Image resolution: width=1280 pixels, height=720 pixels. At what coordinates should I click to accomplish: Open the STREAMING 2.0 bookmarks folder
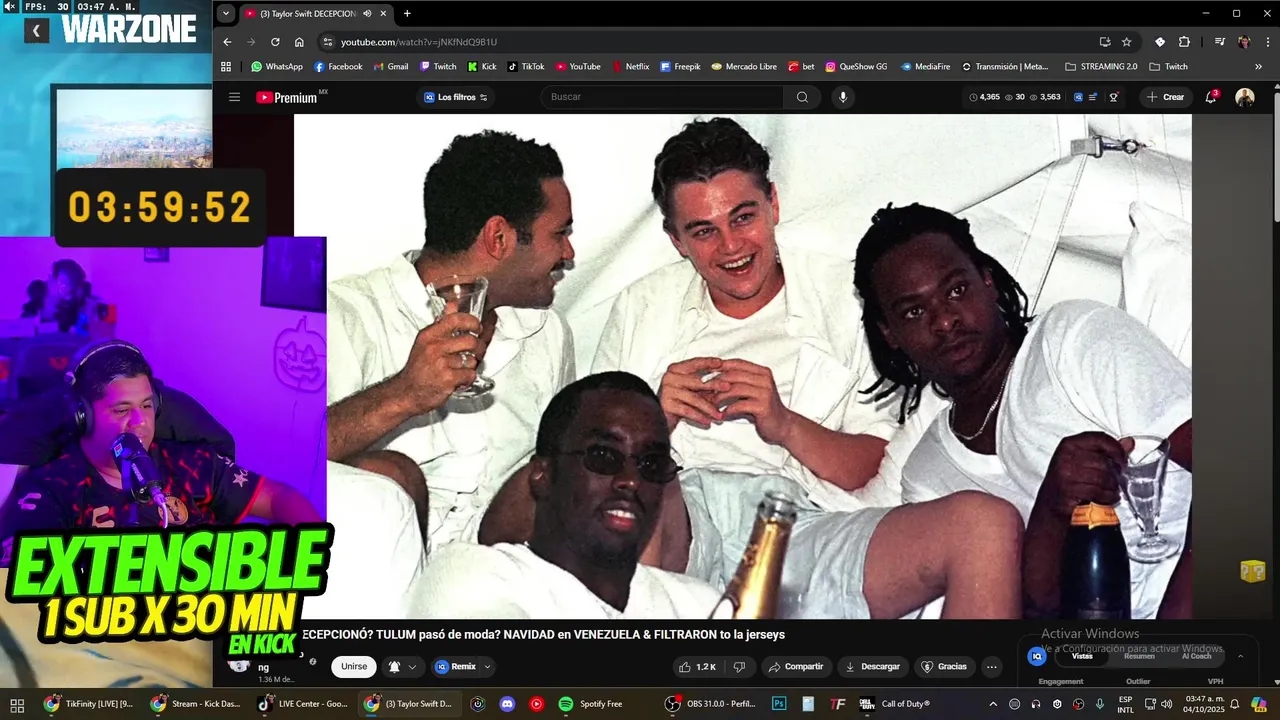tap(1101, 67)
